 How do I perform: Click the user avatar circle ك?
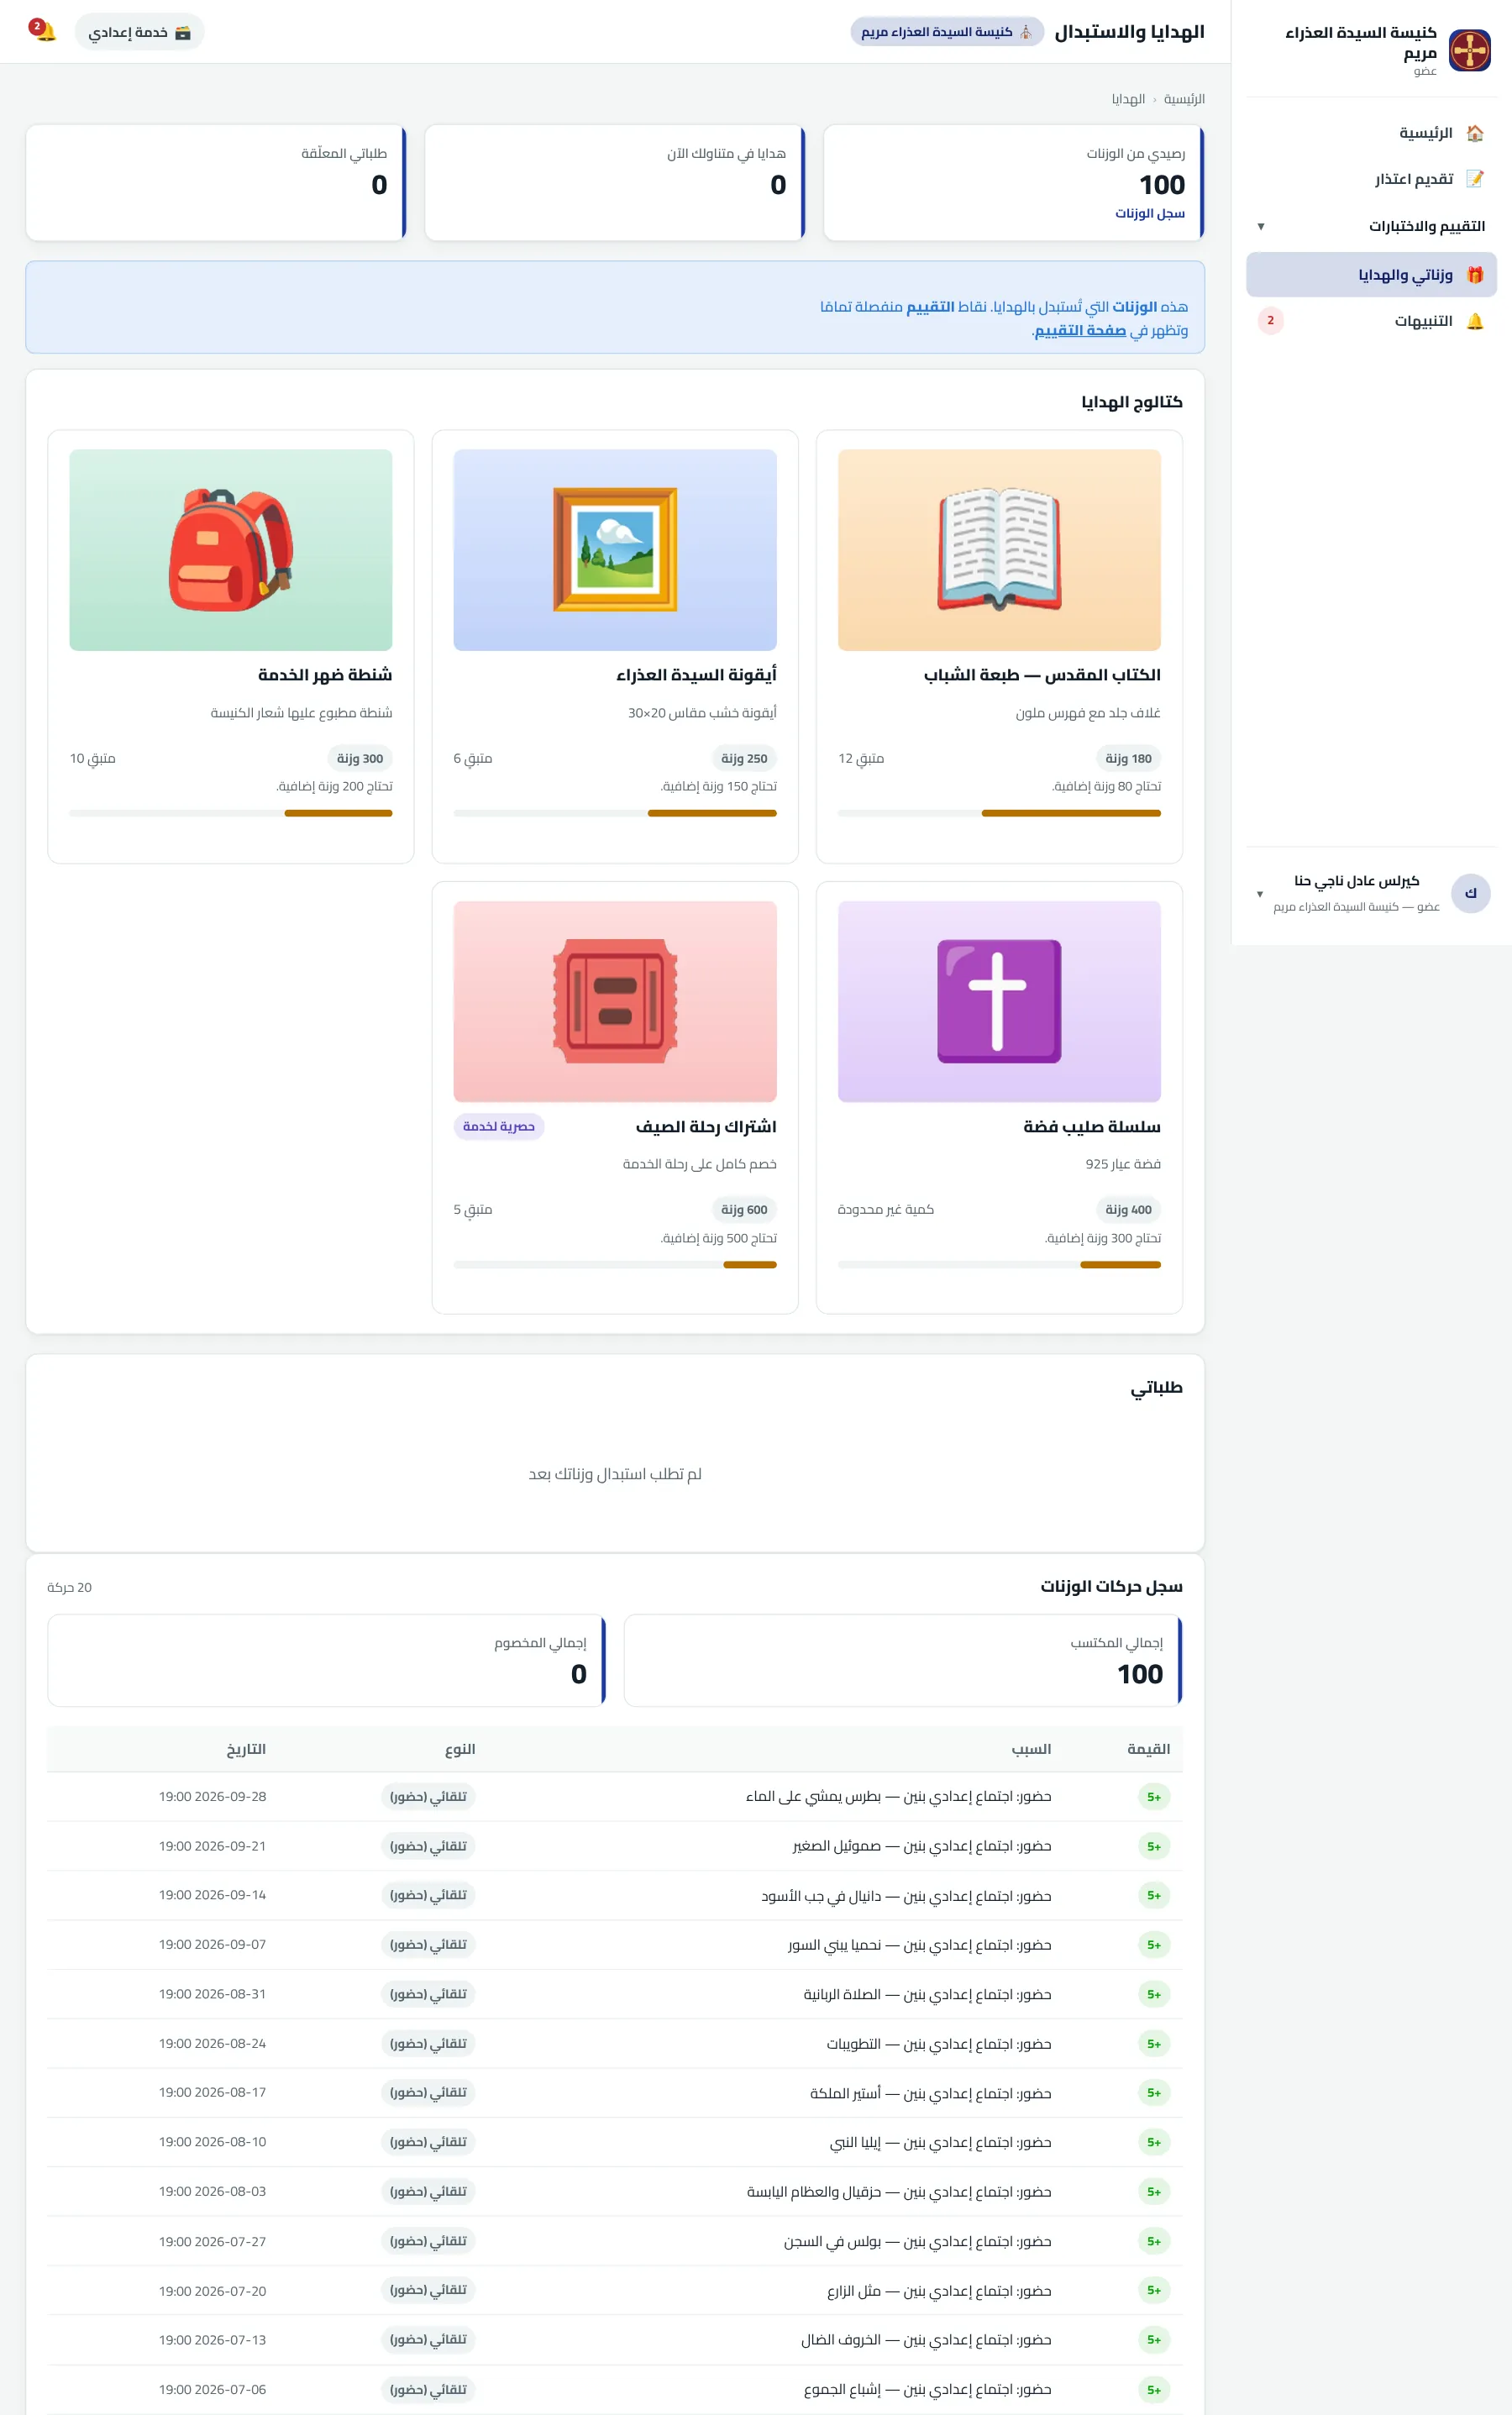pyautogui.click(x=1470, y=893)
